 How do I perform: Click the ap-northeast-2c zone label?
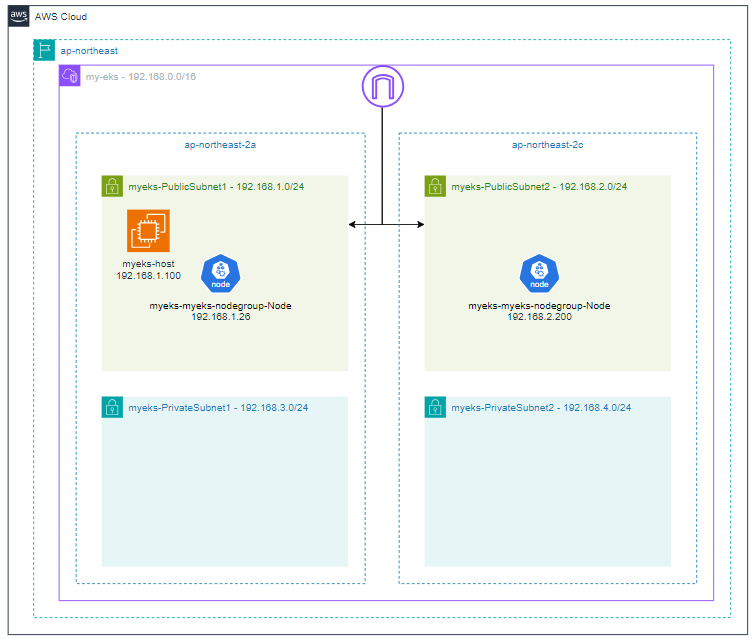[548, 145]
